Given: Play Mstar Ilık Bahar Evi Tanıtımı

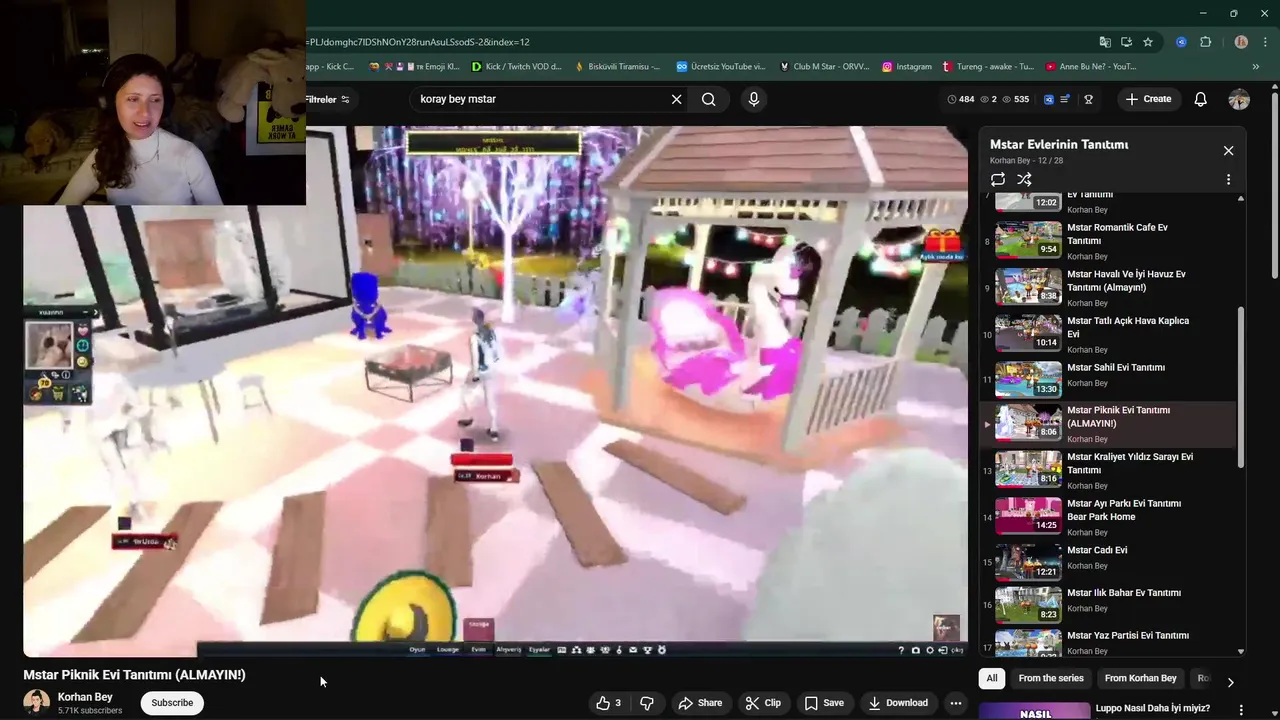Looking at the screenshot, I should (1108, 605).
